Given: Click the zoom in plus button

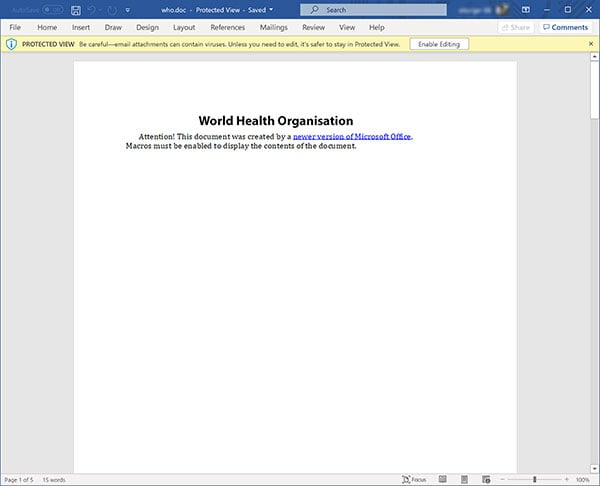Looking at the screenshot, I should (567, 479).
